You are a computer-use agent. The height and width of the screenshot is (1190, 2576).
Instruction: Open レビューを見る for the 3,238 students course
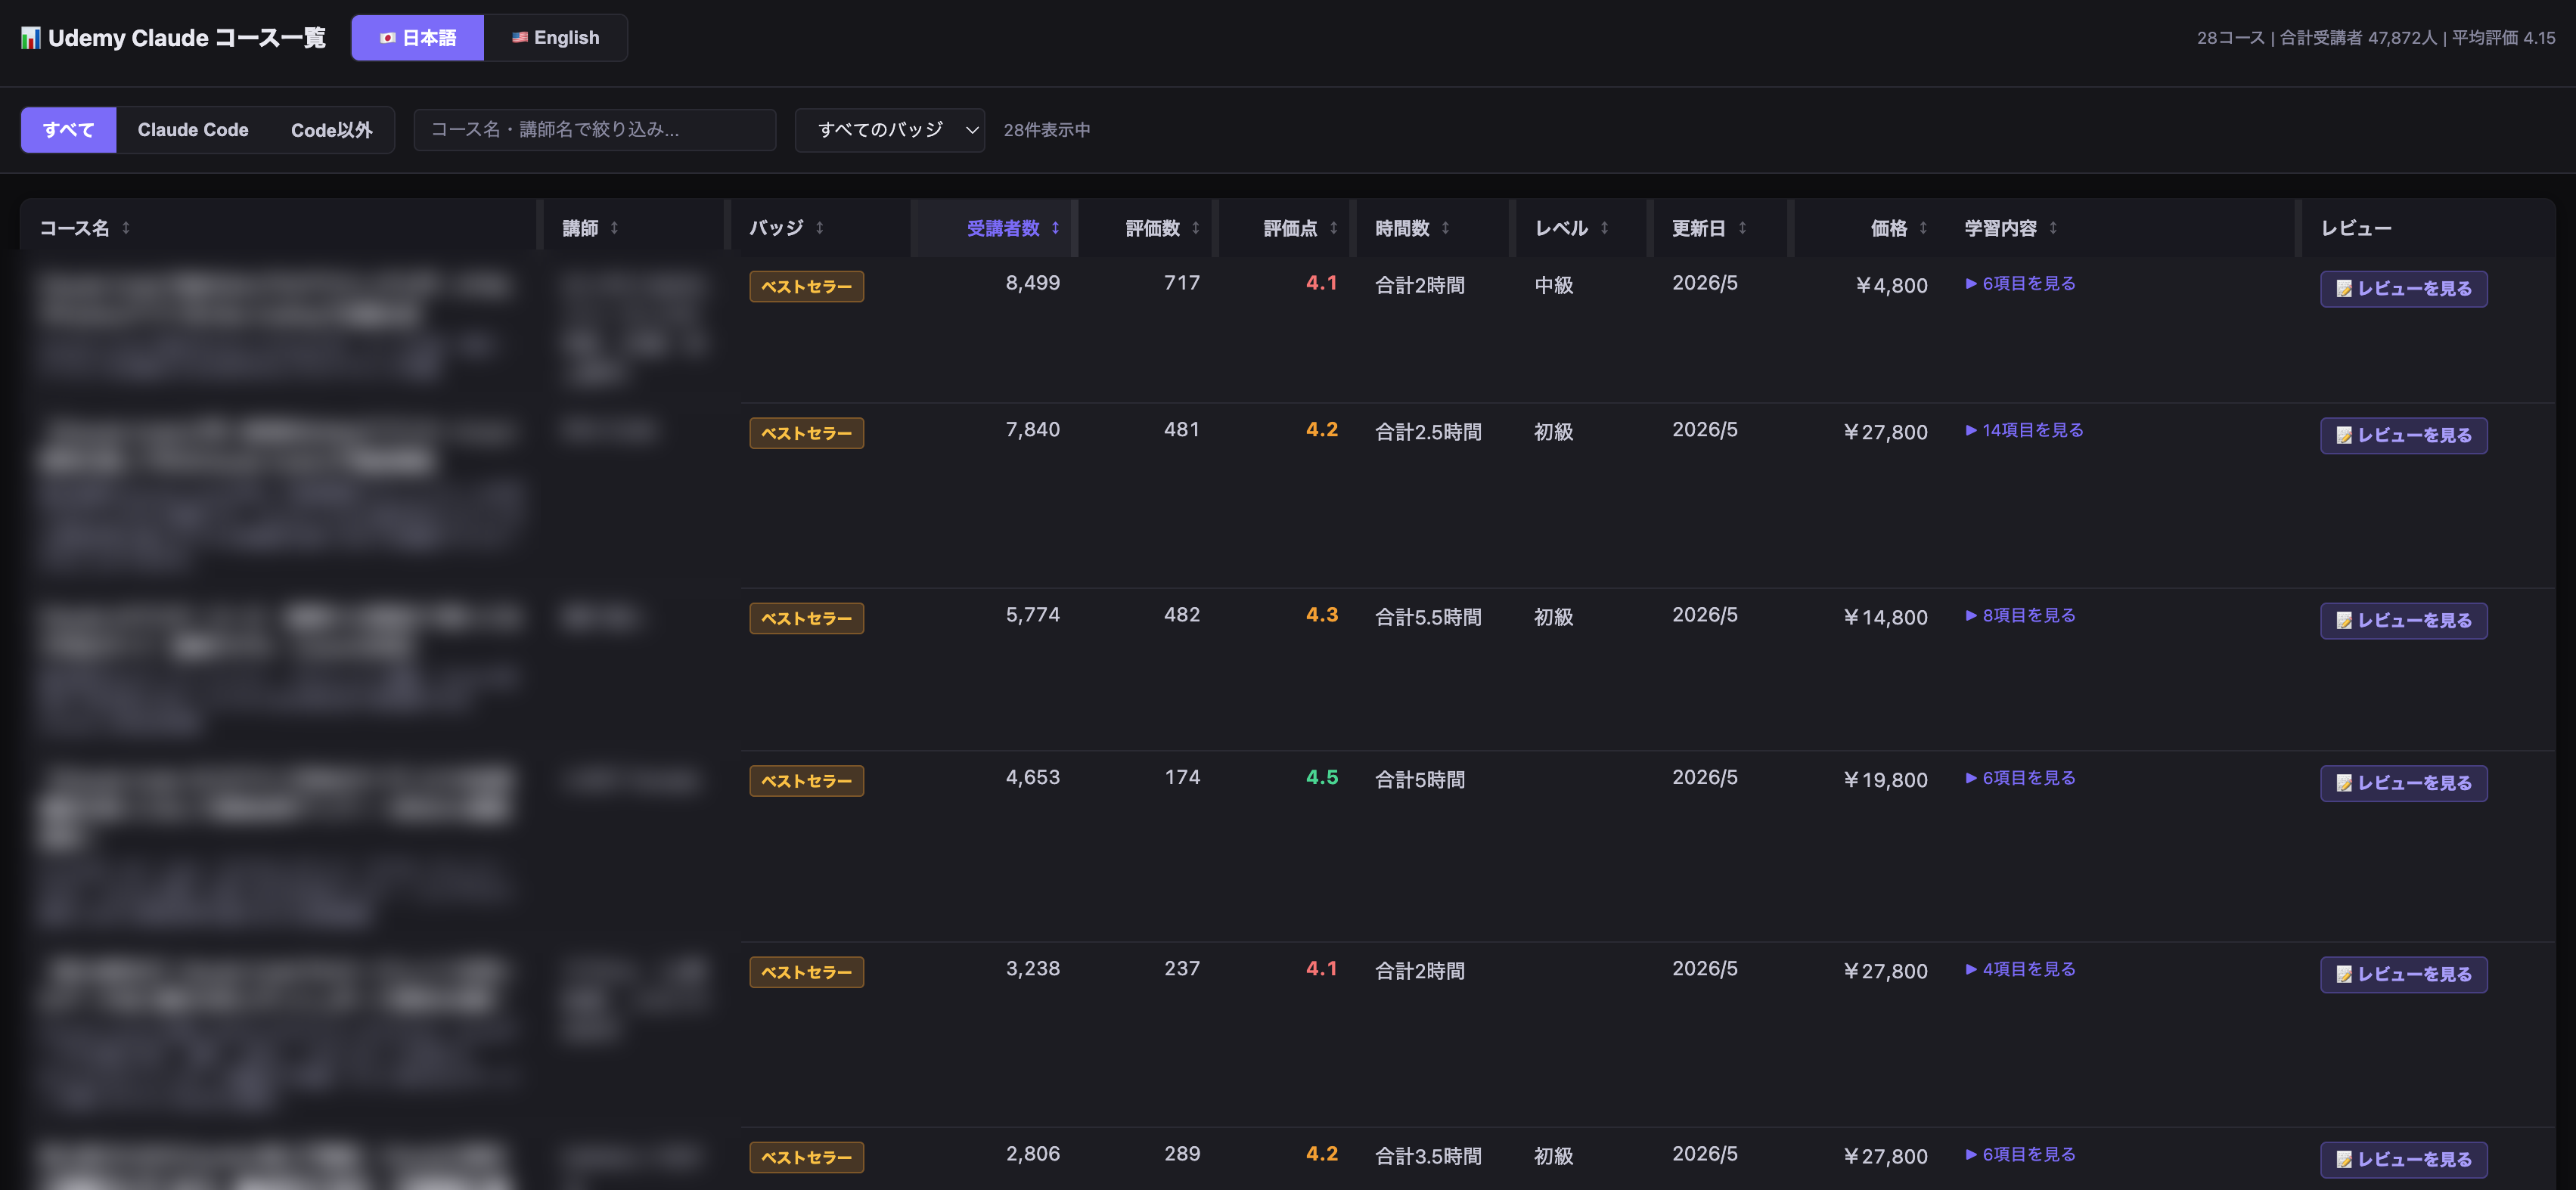pos(2403,974)
